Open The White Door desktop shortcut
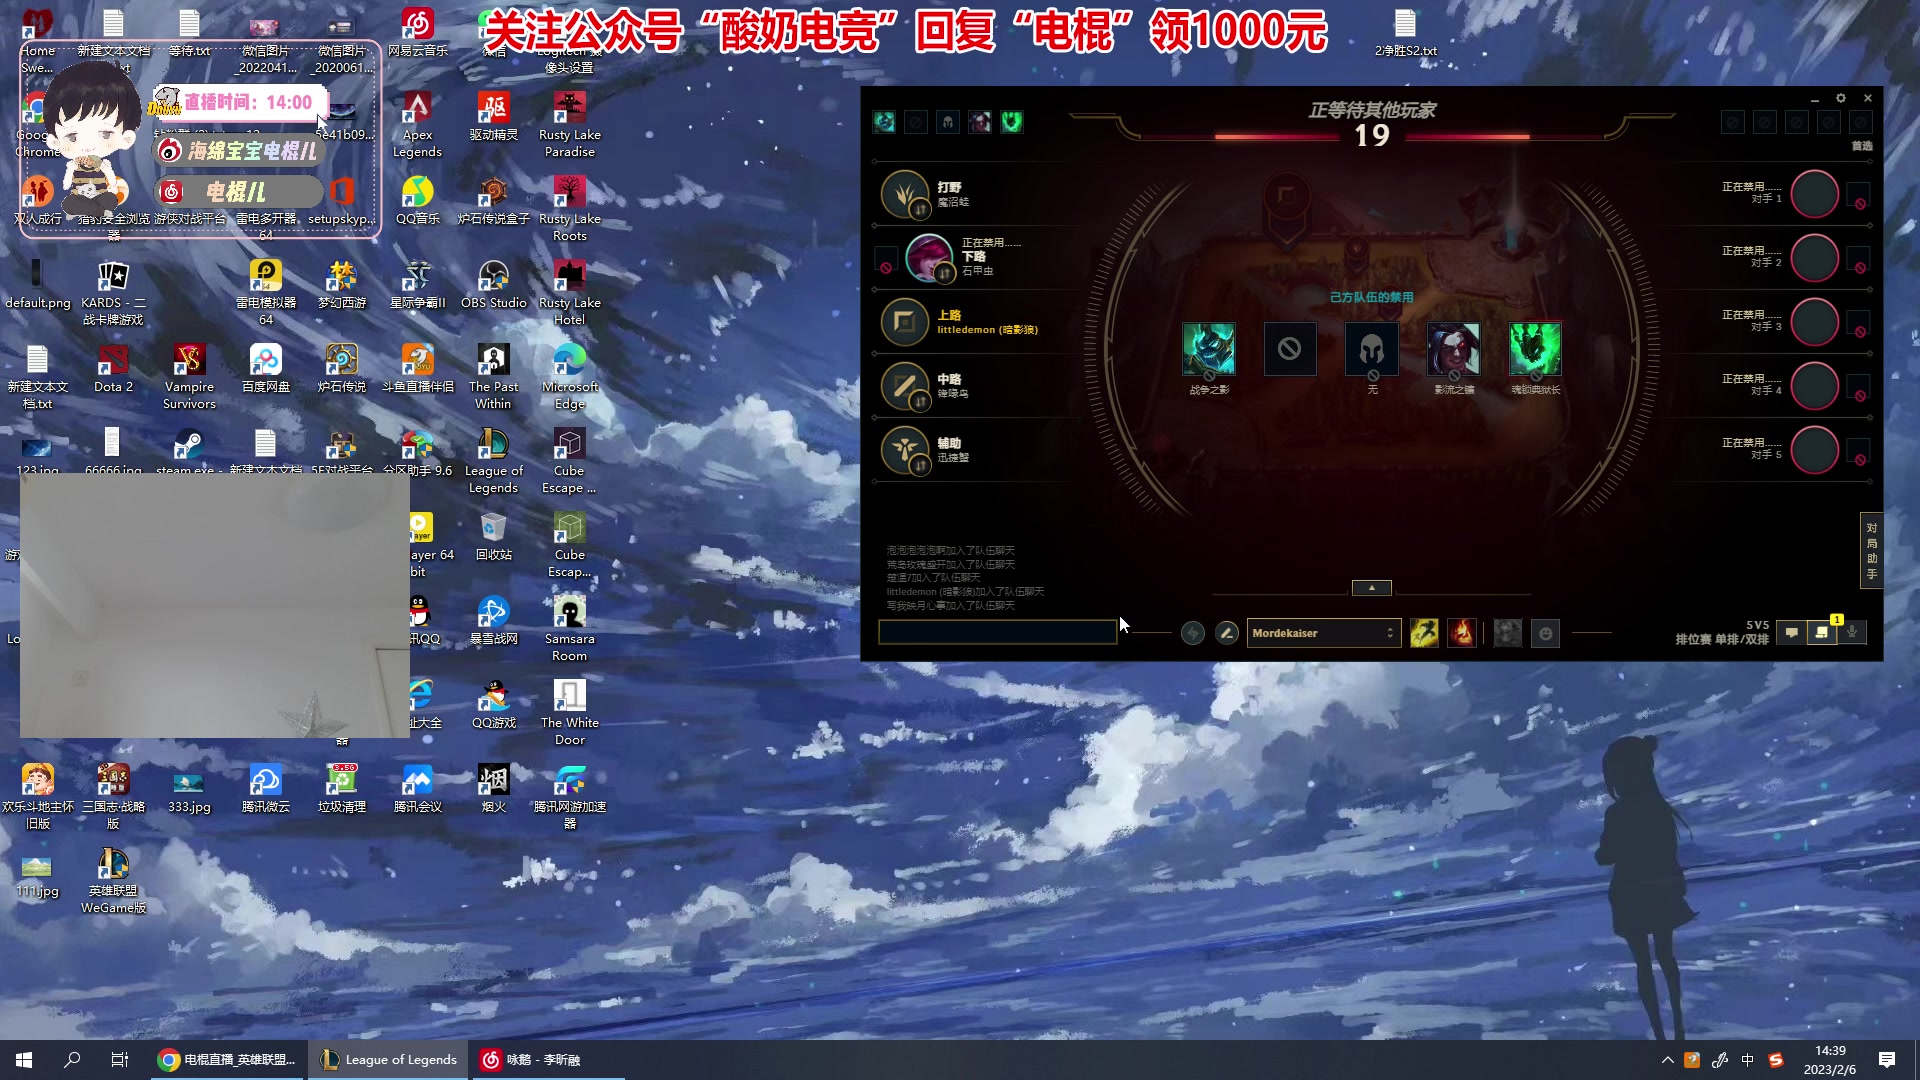 click(x=569, y=712)
